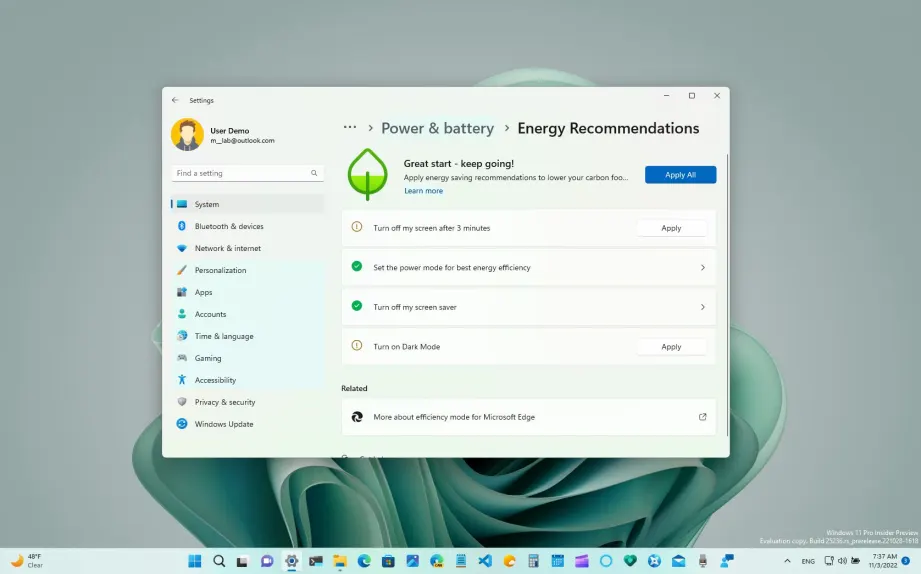Open File Explorer from the taskbar

pyautogui.click(x=340, y=561)
